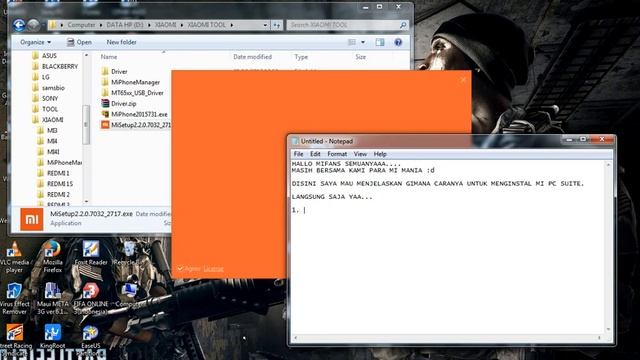Image resolution: width=640 pixels, height=360 pixels.
Task: Click the Explorer search magnifier icon
Action: tap(403, 25)
